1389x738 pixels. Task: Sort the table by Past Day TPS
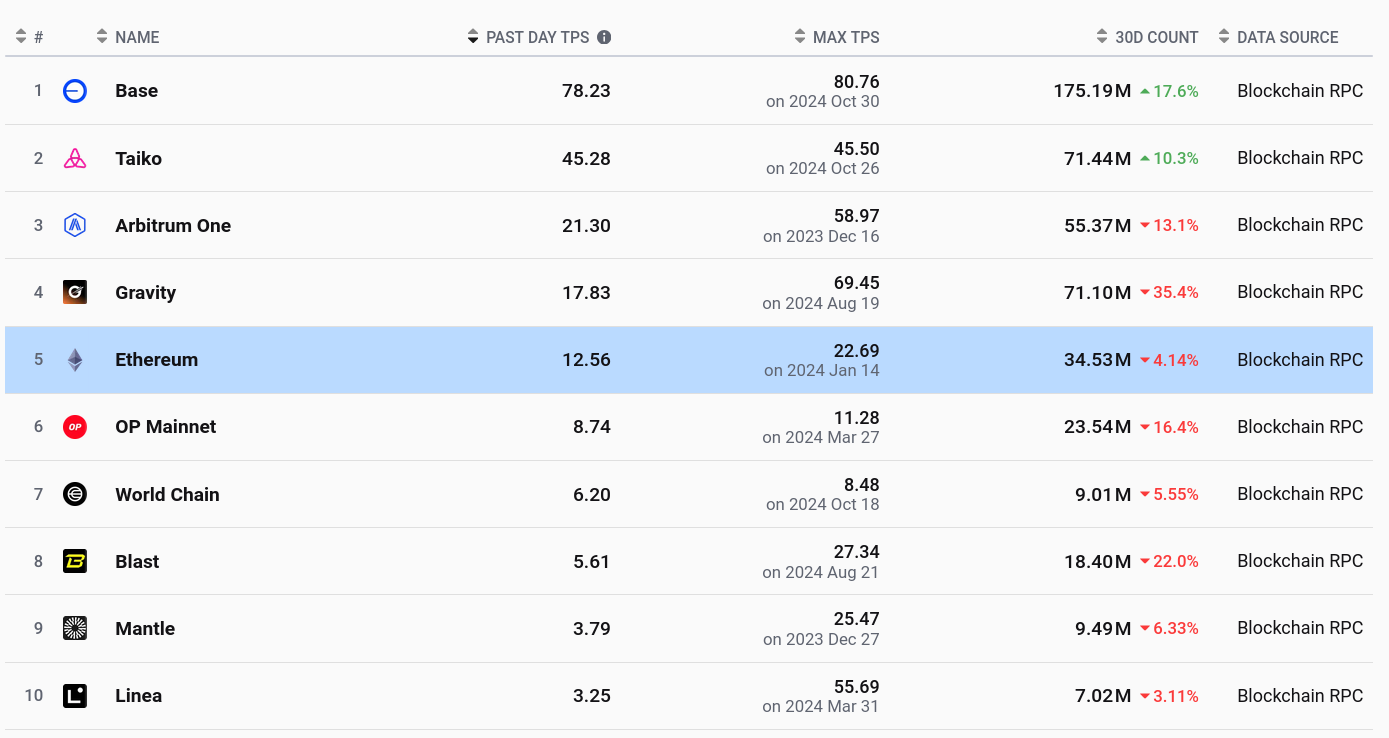[x=539, y=37]
